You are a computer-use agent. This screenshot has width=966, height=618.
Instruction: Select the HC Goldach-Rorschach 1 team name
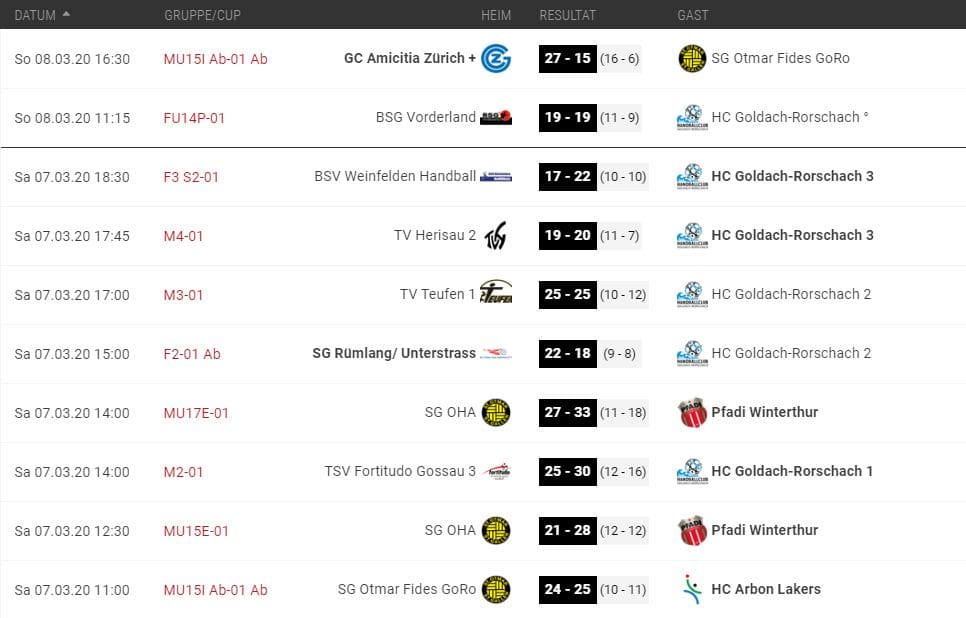coord(792,471)
